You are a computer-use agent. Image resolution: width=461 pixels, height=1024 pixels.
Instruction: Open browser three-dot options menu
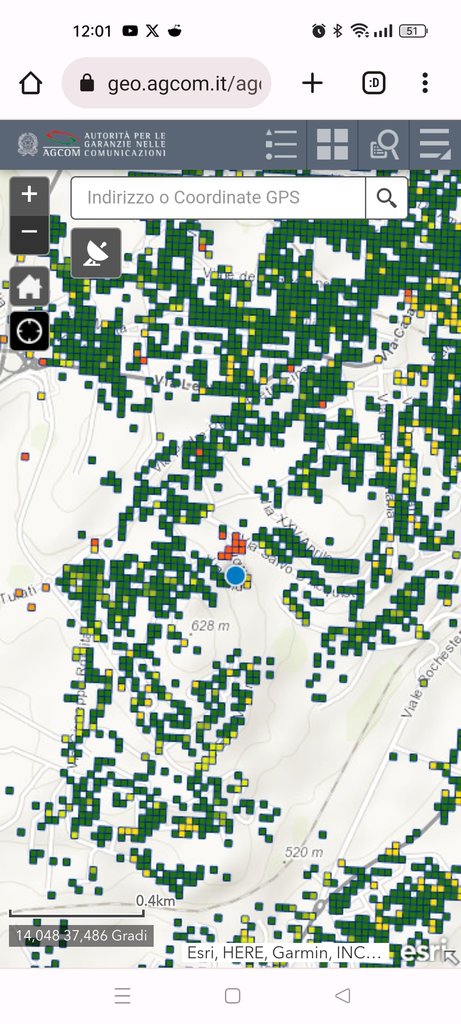425,83
